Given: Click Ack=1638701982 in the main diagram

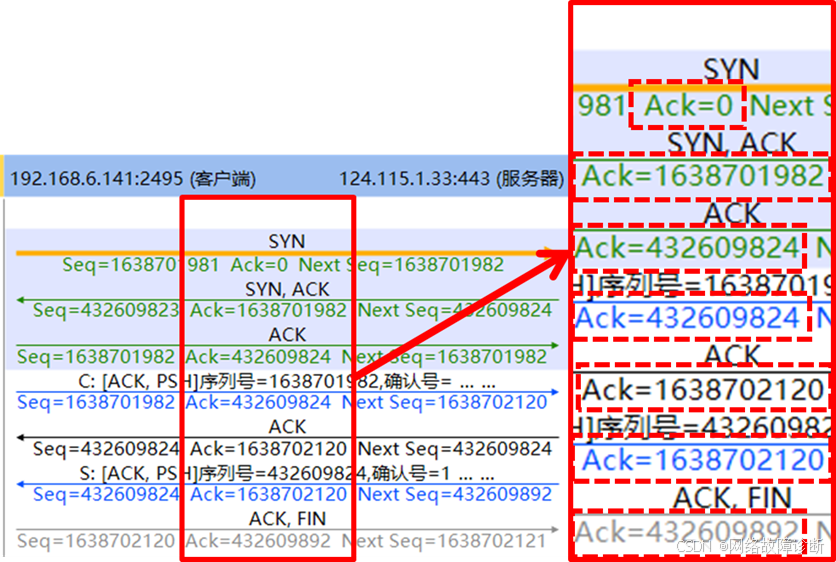Looking at the screenshot, I should [269, 310].
